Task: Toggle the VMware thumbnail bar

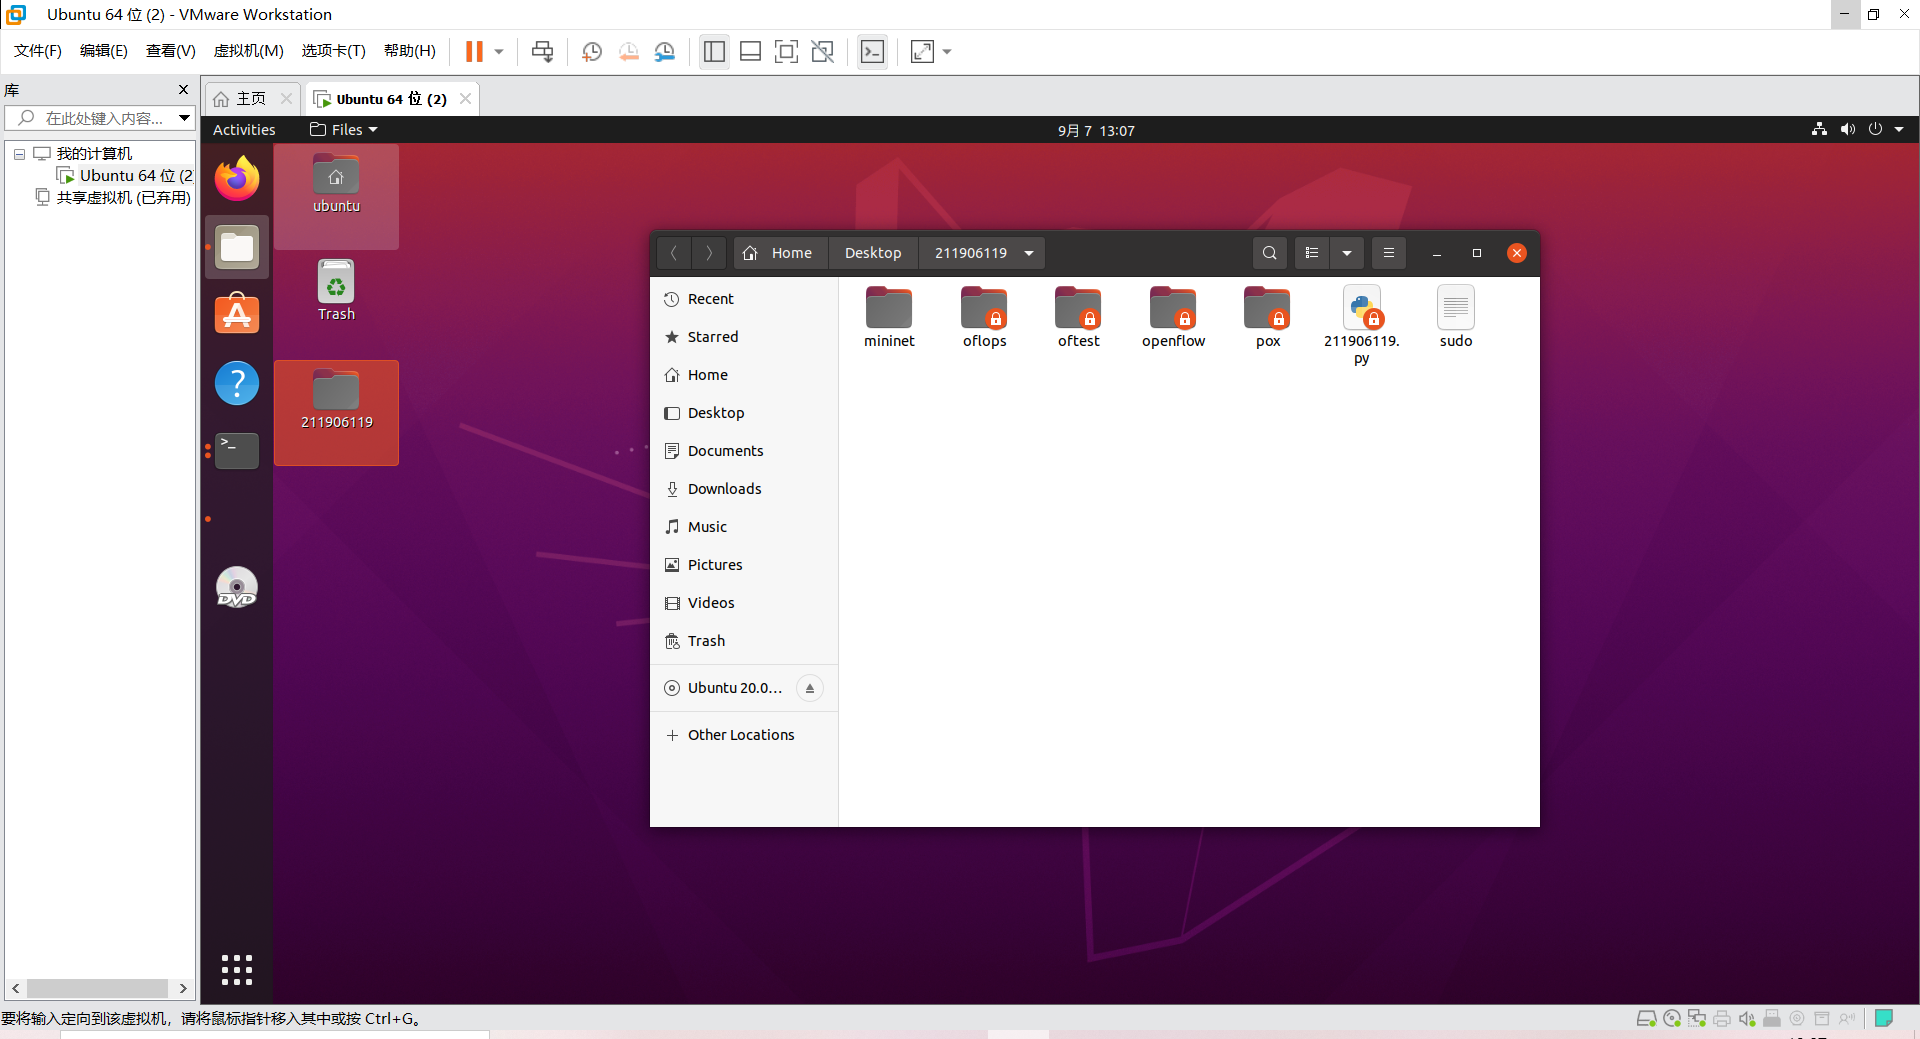Action: (x=750, y=51)
